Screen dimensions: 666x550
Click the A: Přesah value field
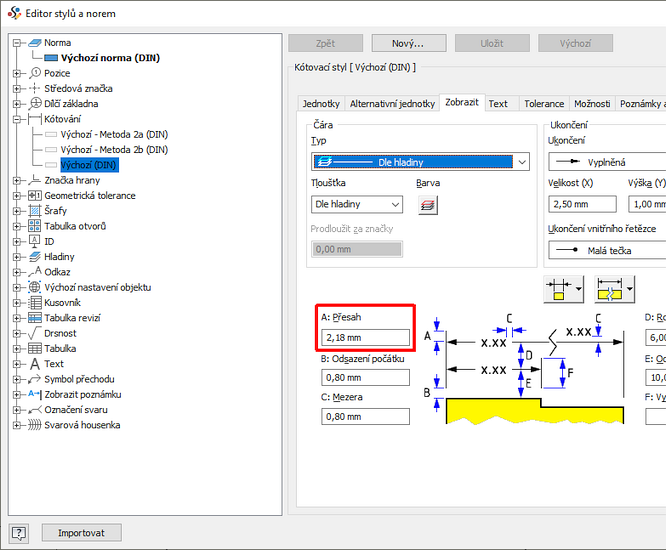coord(365,338)
